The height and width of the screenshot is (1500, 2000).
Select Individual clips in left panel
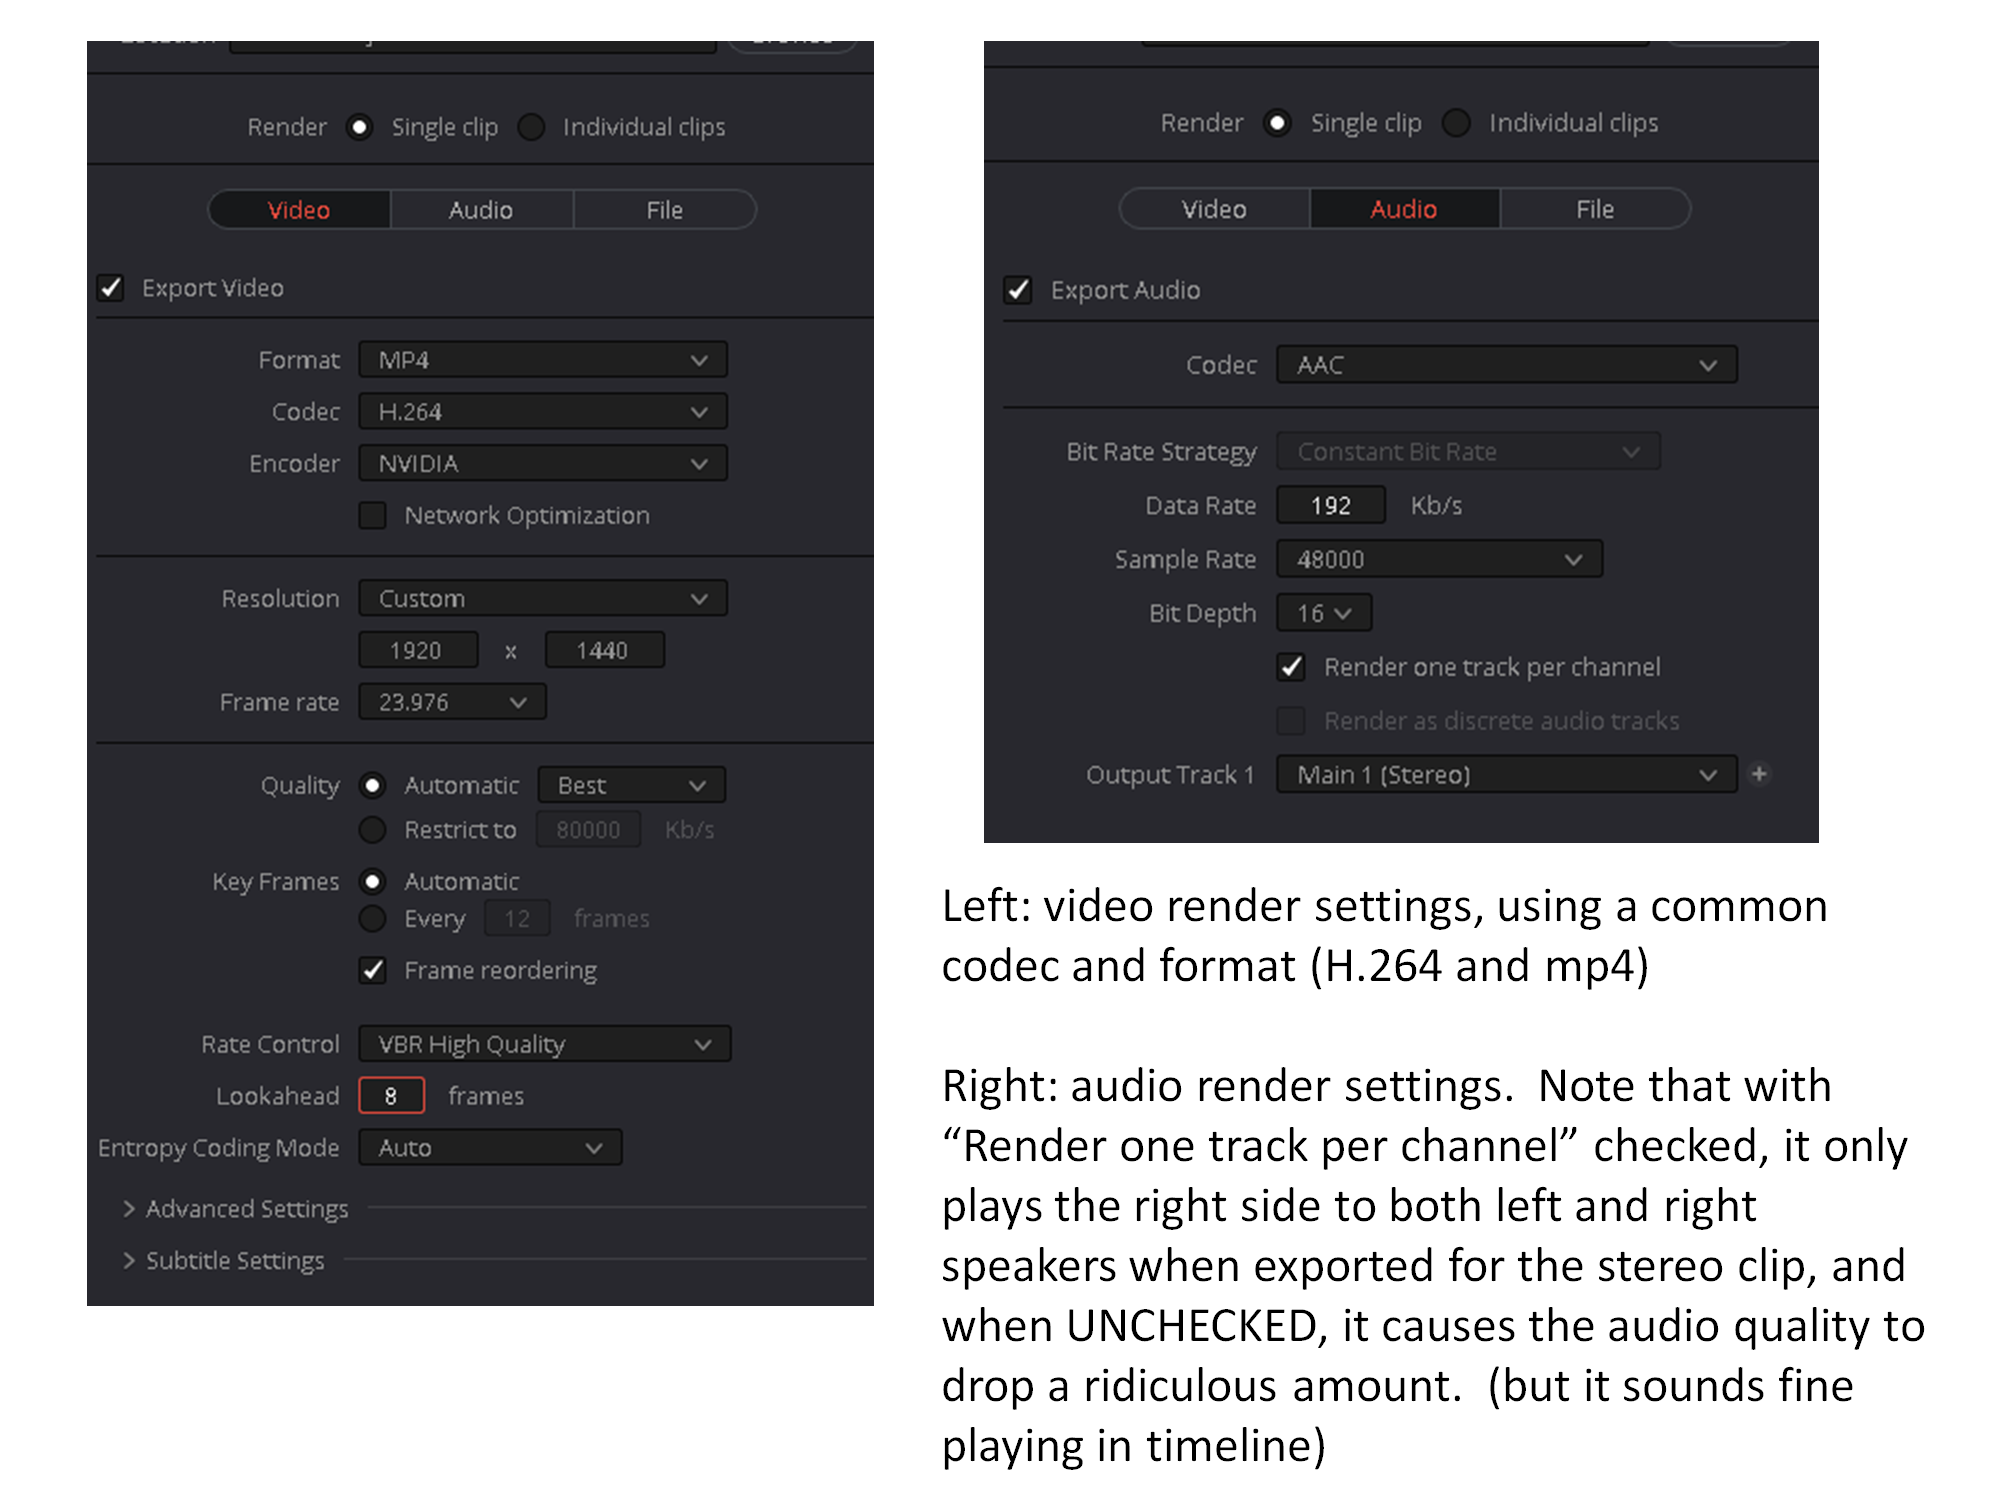tap(531, 127)
